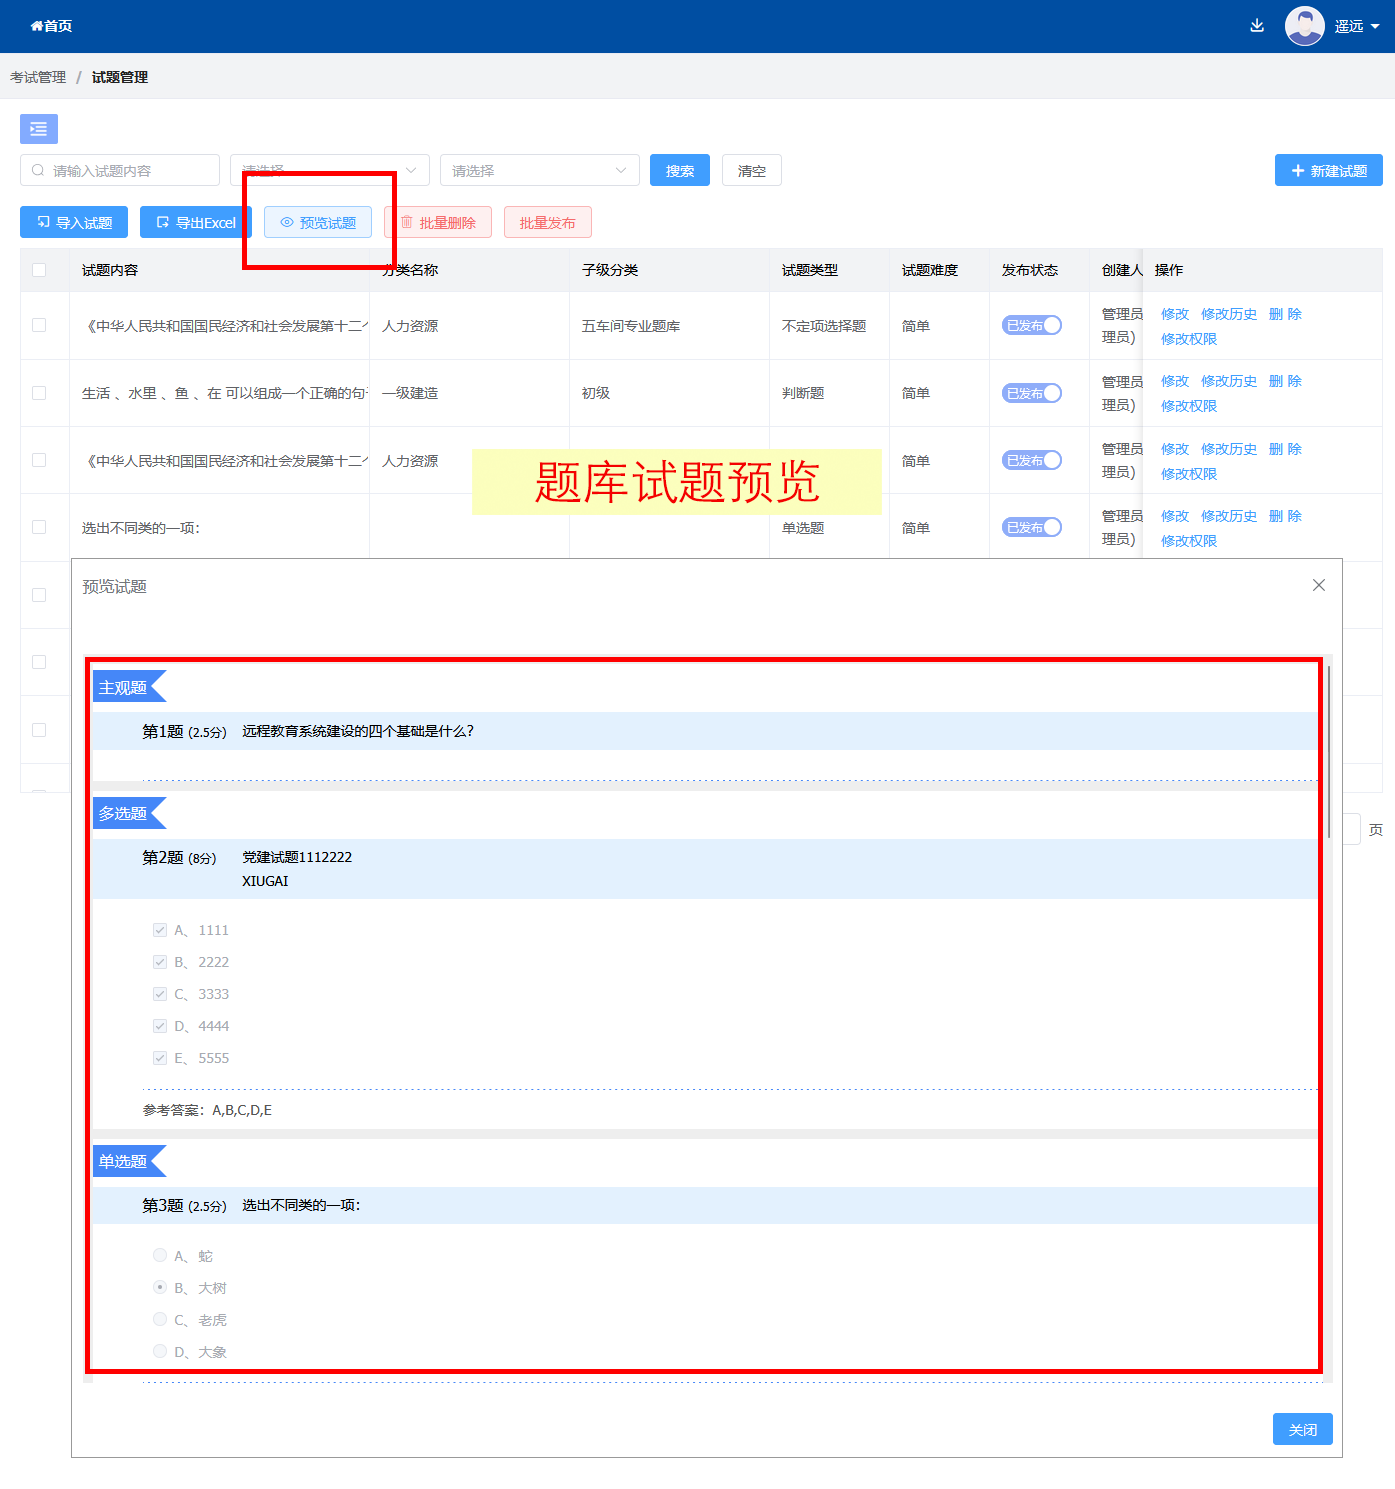This screenshot has height=1489, width=1395.
Task: Click the 关闭 button in dialog
Action: pyautogui.click(x=1302, y=1429)
